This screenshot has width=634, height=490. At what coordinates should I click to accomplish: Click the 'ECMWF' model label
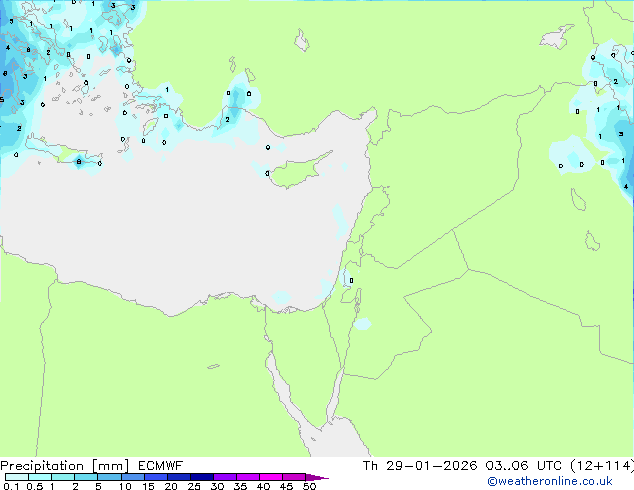161,466
